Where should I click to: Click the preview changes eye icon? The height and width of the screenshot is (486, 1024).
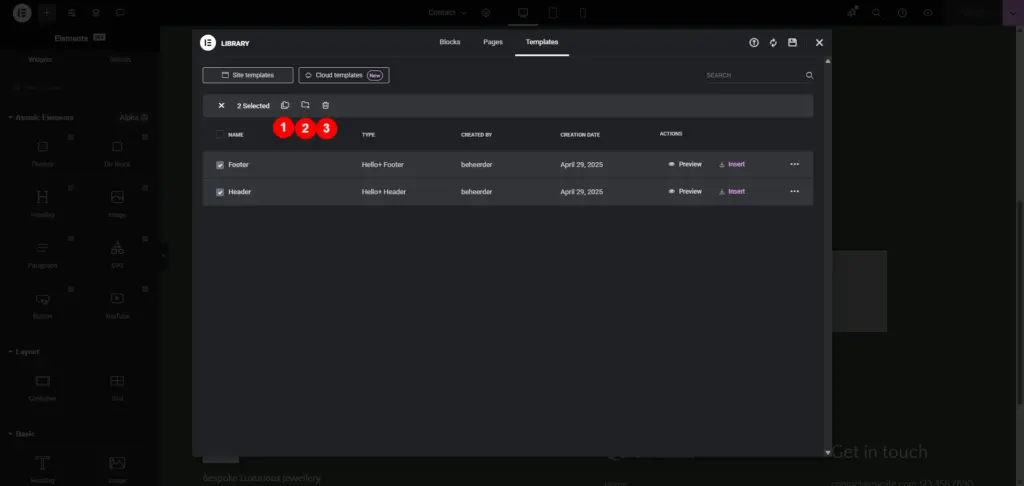pos(927,12)
